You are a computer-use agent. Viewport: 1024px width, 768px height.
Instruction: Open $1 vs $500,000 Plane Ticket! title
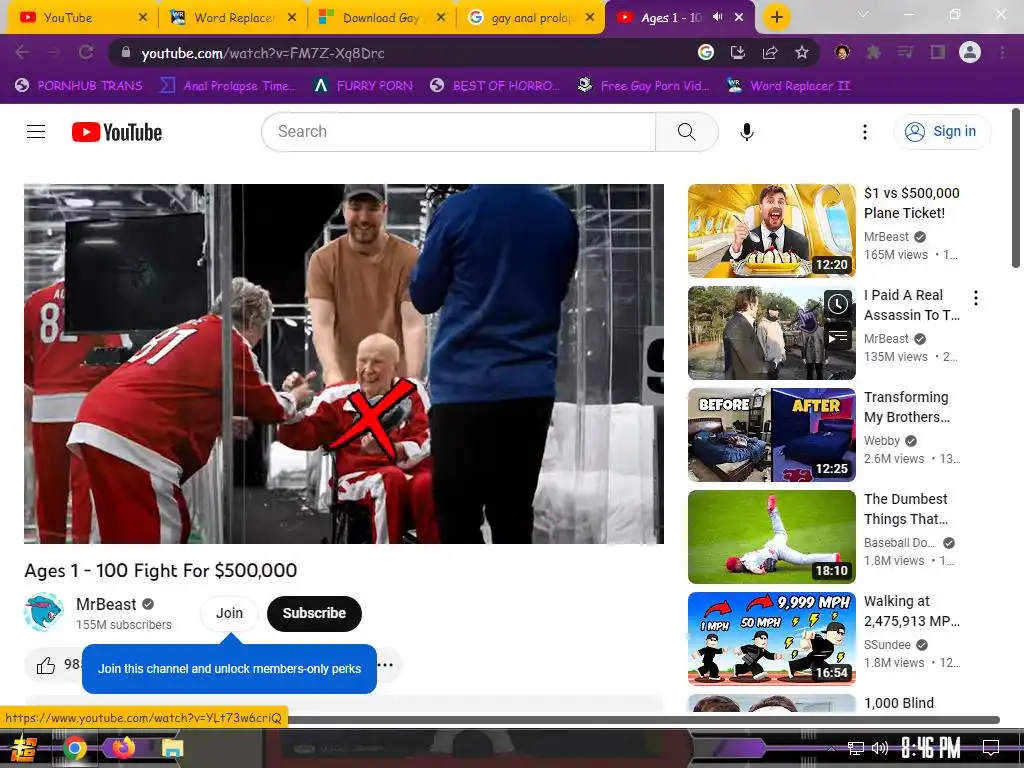tap(912, 203)
